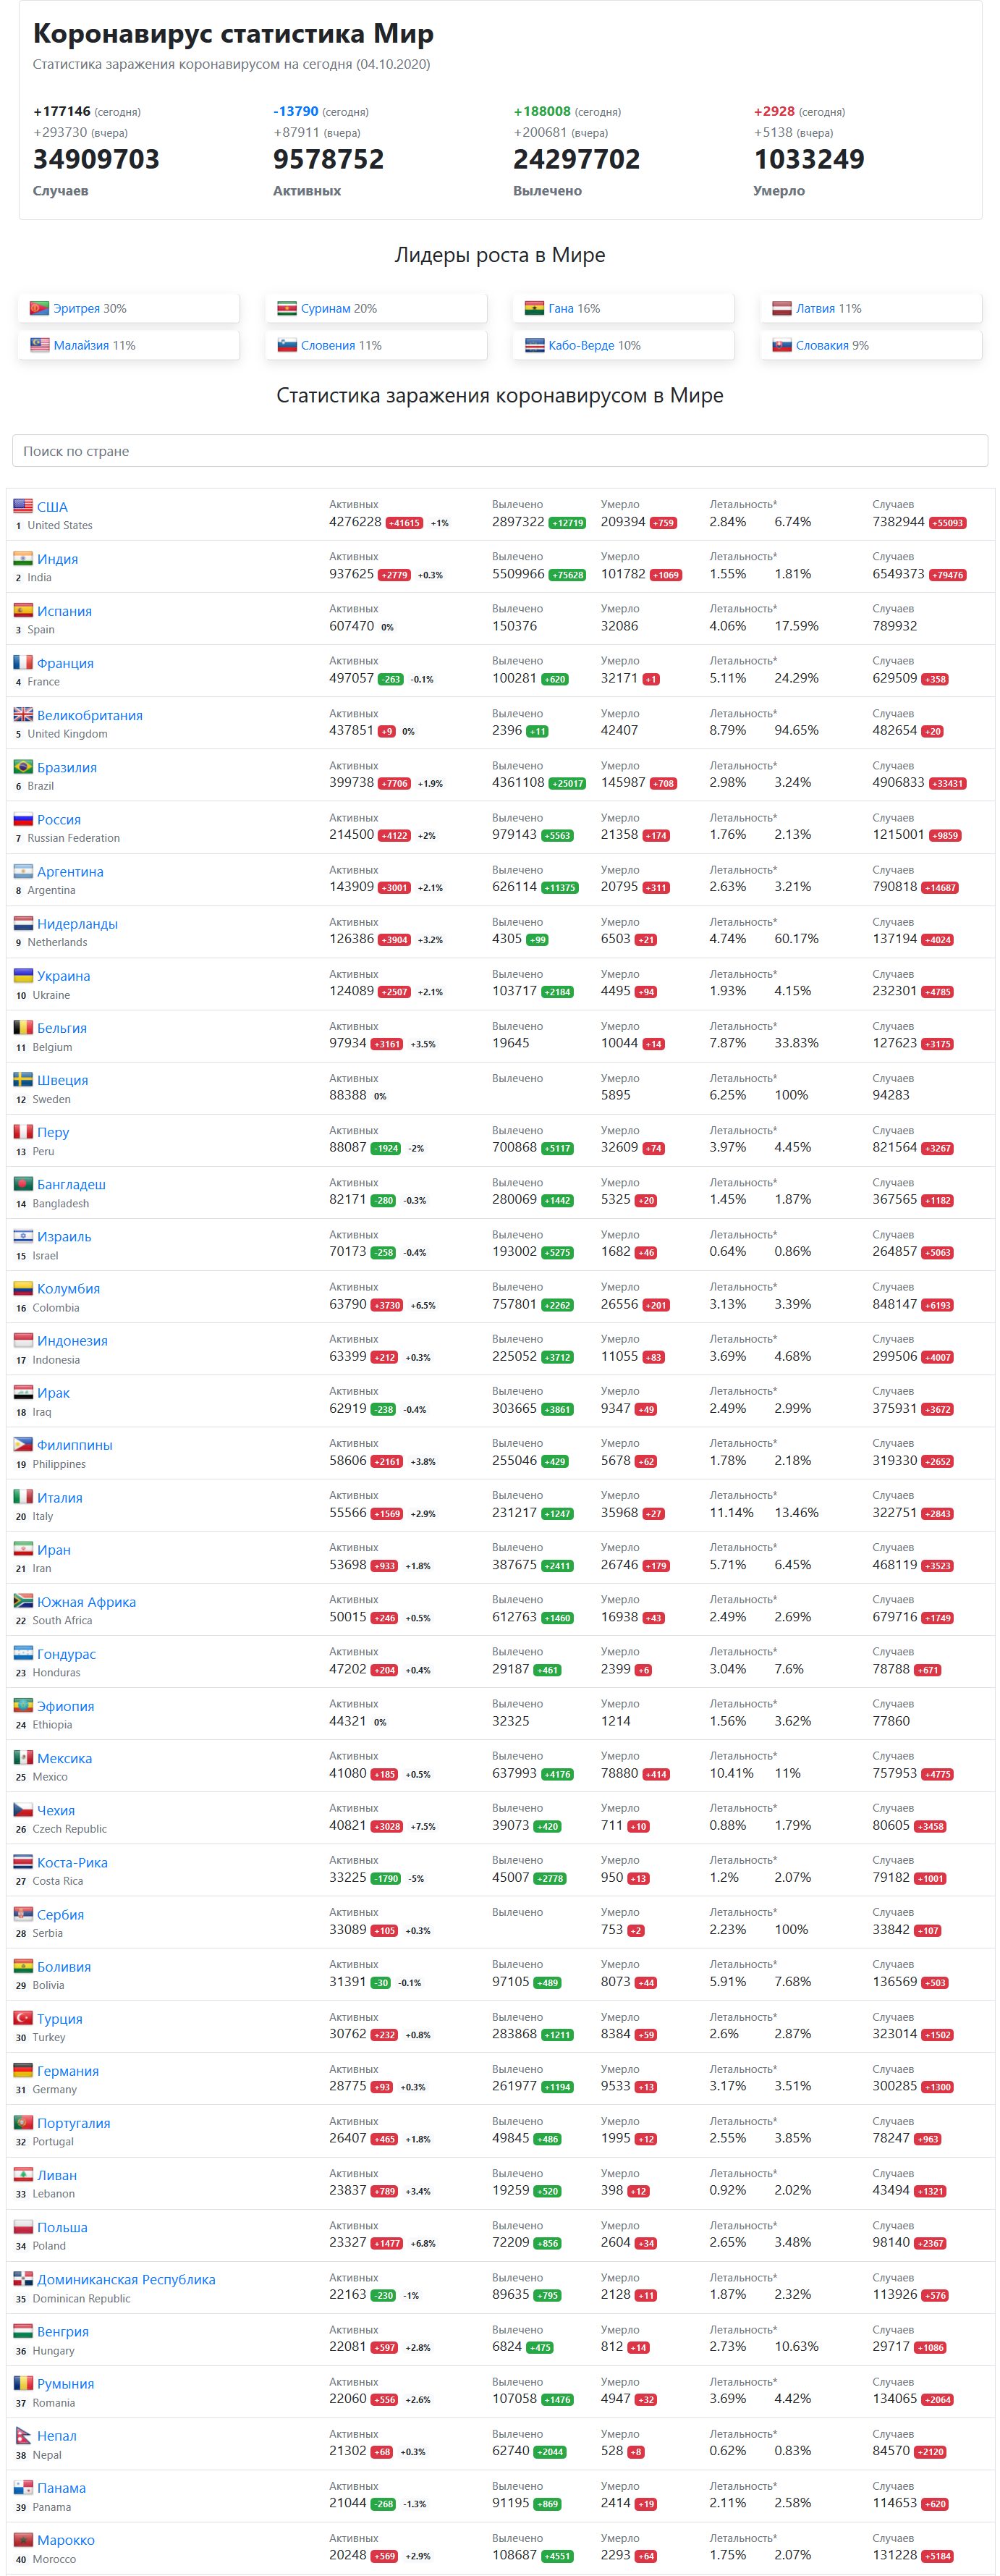Click the Latvia flag in growth leaders
The image size is (1000, 2576).
pos(782,308)
